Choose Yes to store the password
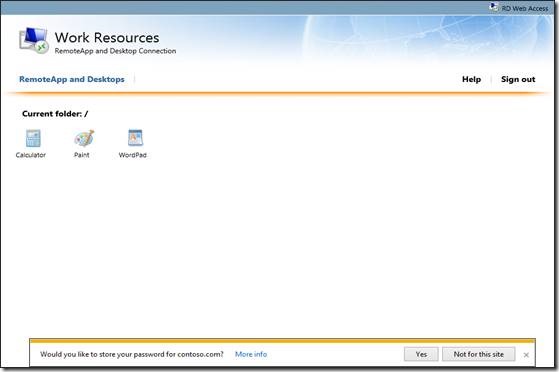Viewport: 559px width, 372px height. (x=421, y=354)
